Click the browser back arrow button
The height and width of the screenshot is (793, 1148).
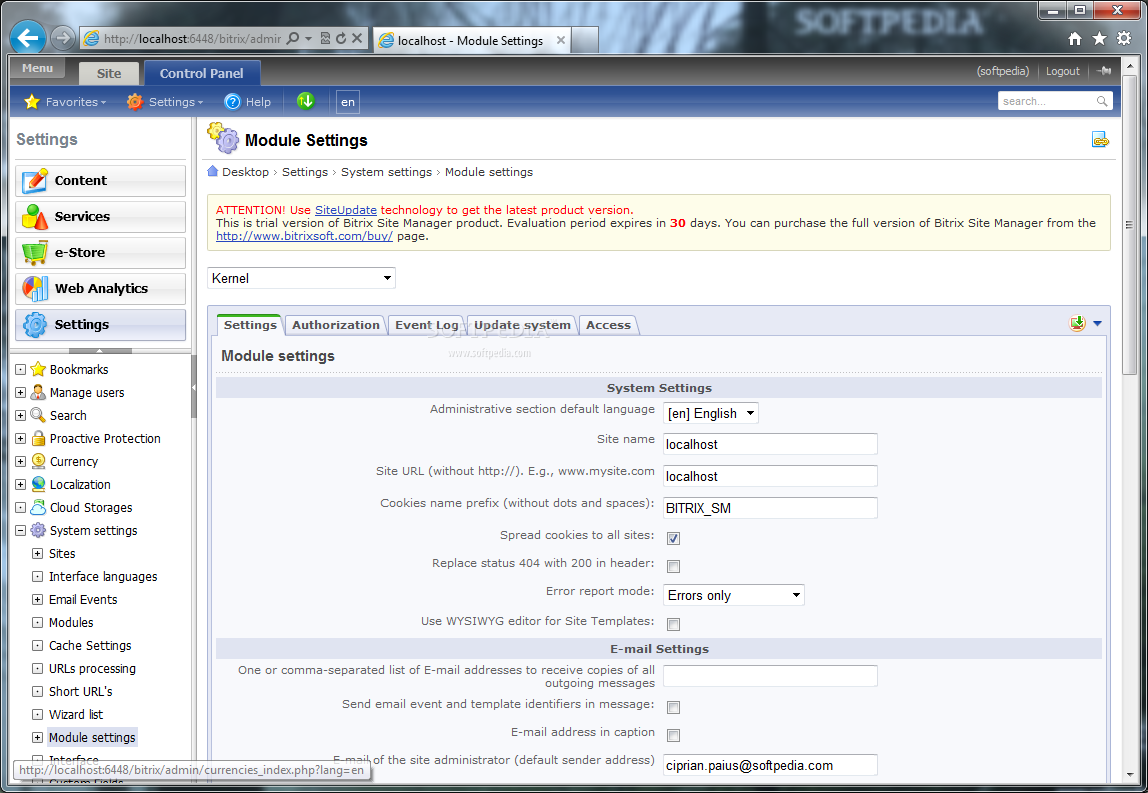pyautogui.click(x=29, y=38)
